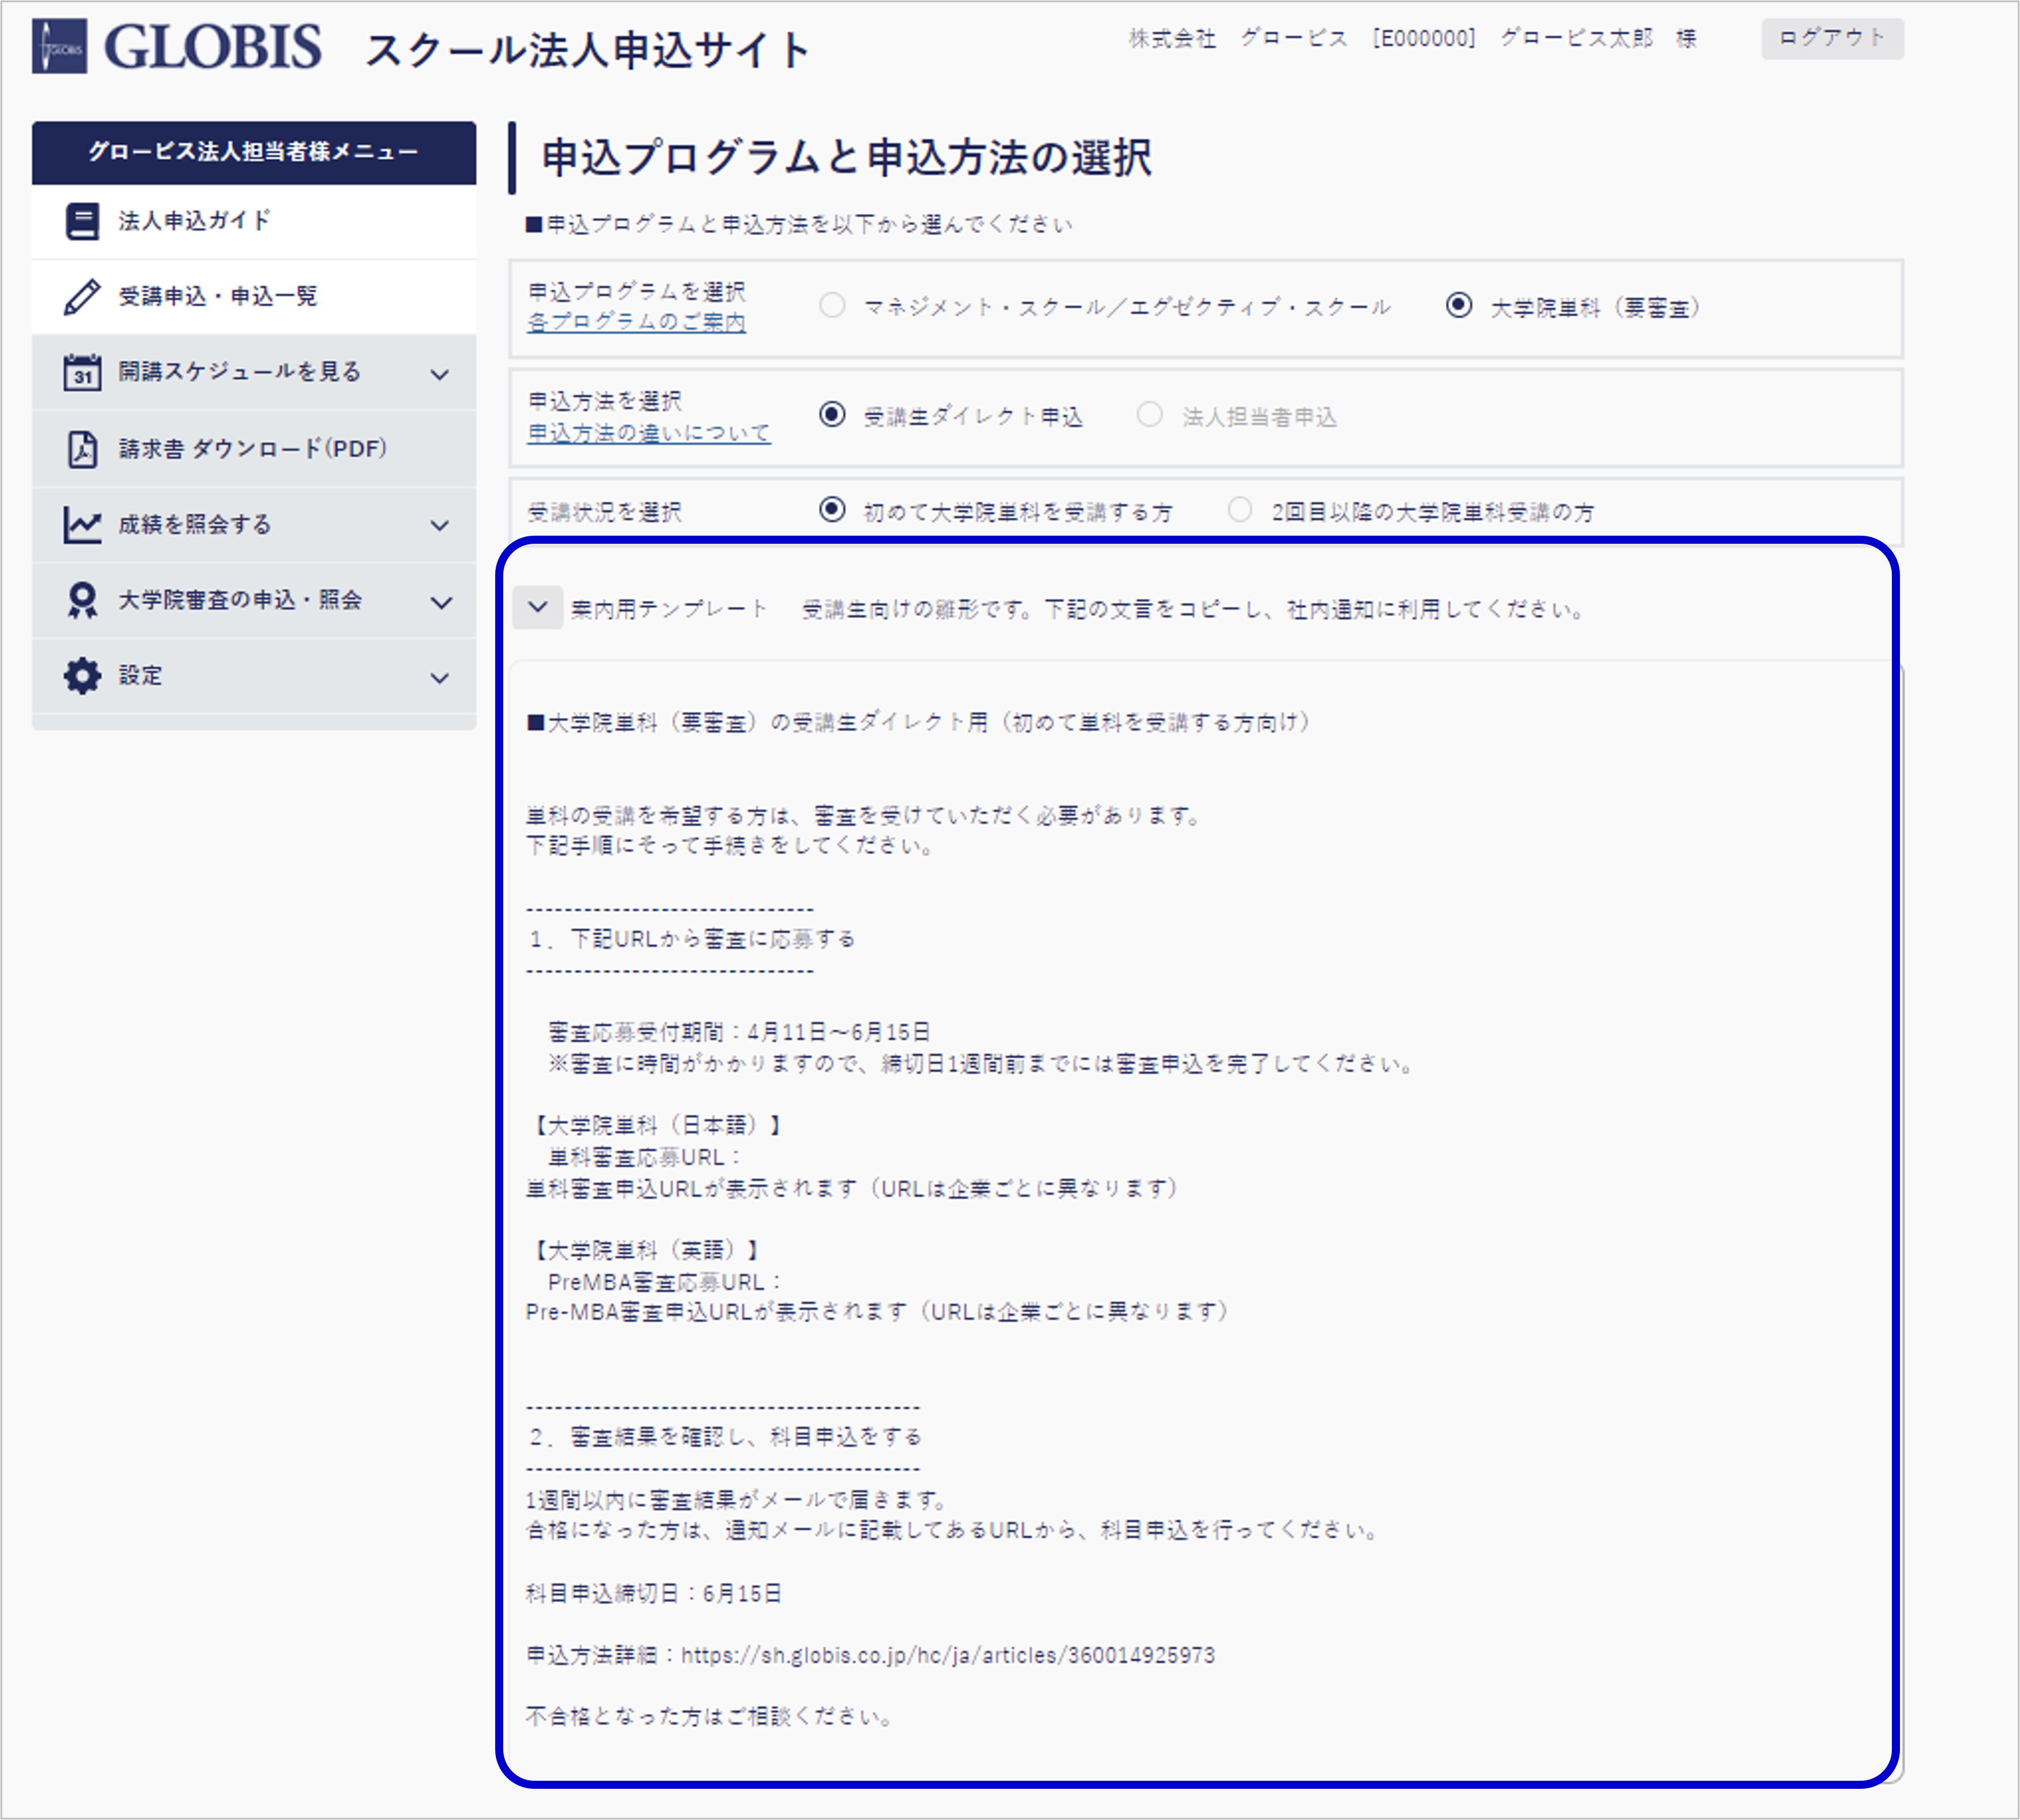Click the GLOBIS logo
This screenshot has width=2020, height=1820.
point(177,47)
